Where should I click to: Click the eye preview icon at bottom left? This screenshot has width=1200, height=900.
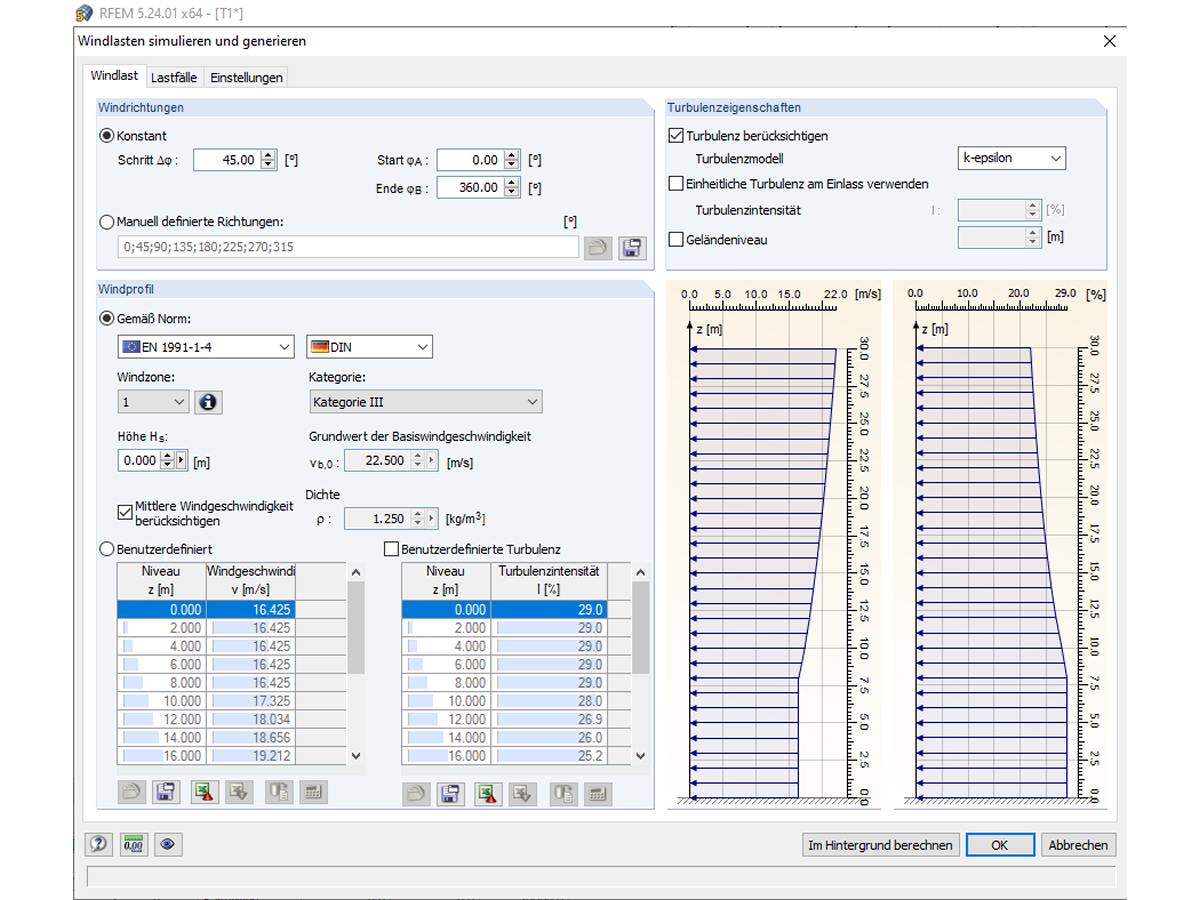click(x=168, y=844)
